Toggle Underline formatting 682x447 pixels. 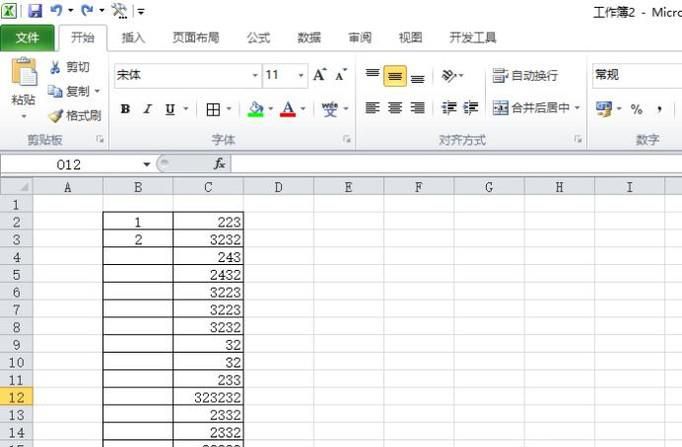[x=170, y=109]
